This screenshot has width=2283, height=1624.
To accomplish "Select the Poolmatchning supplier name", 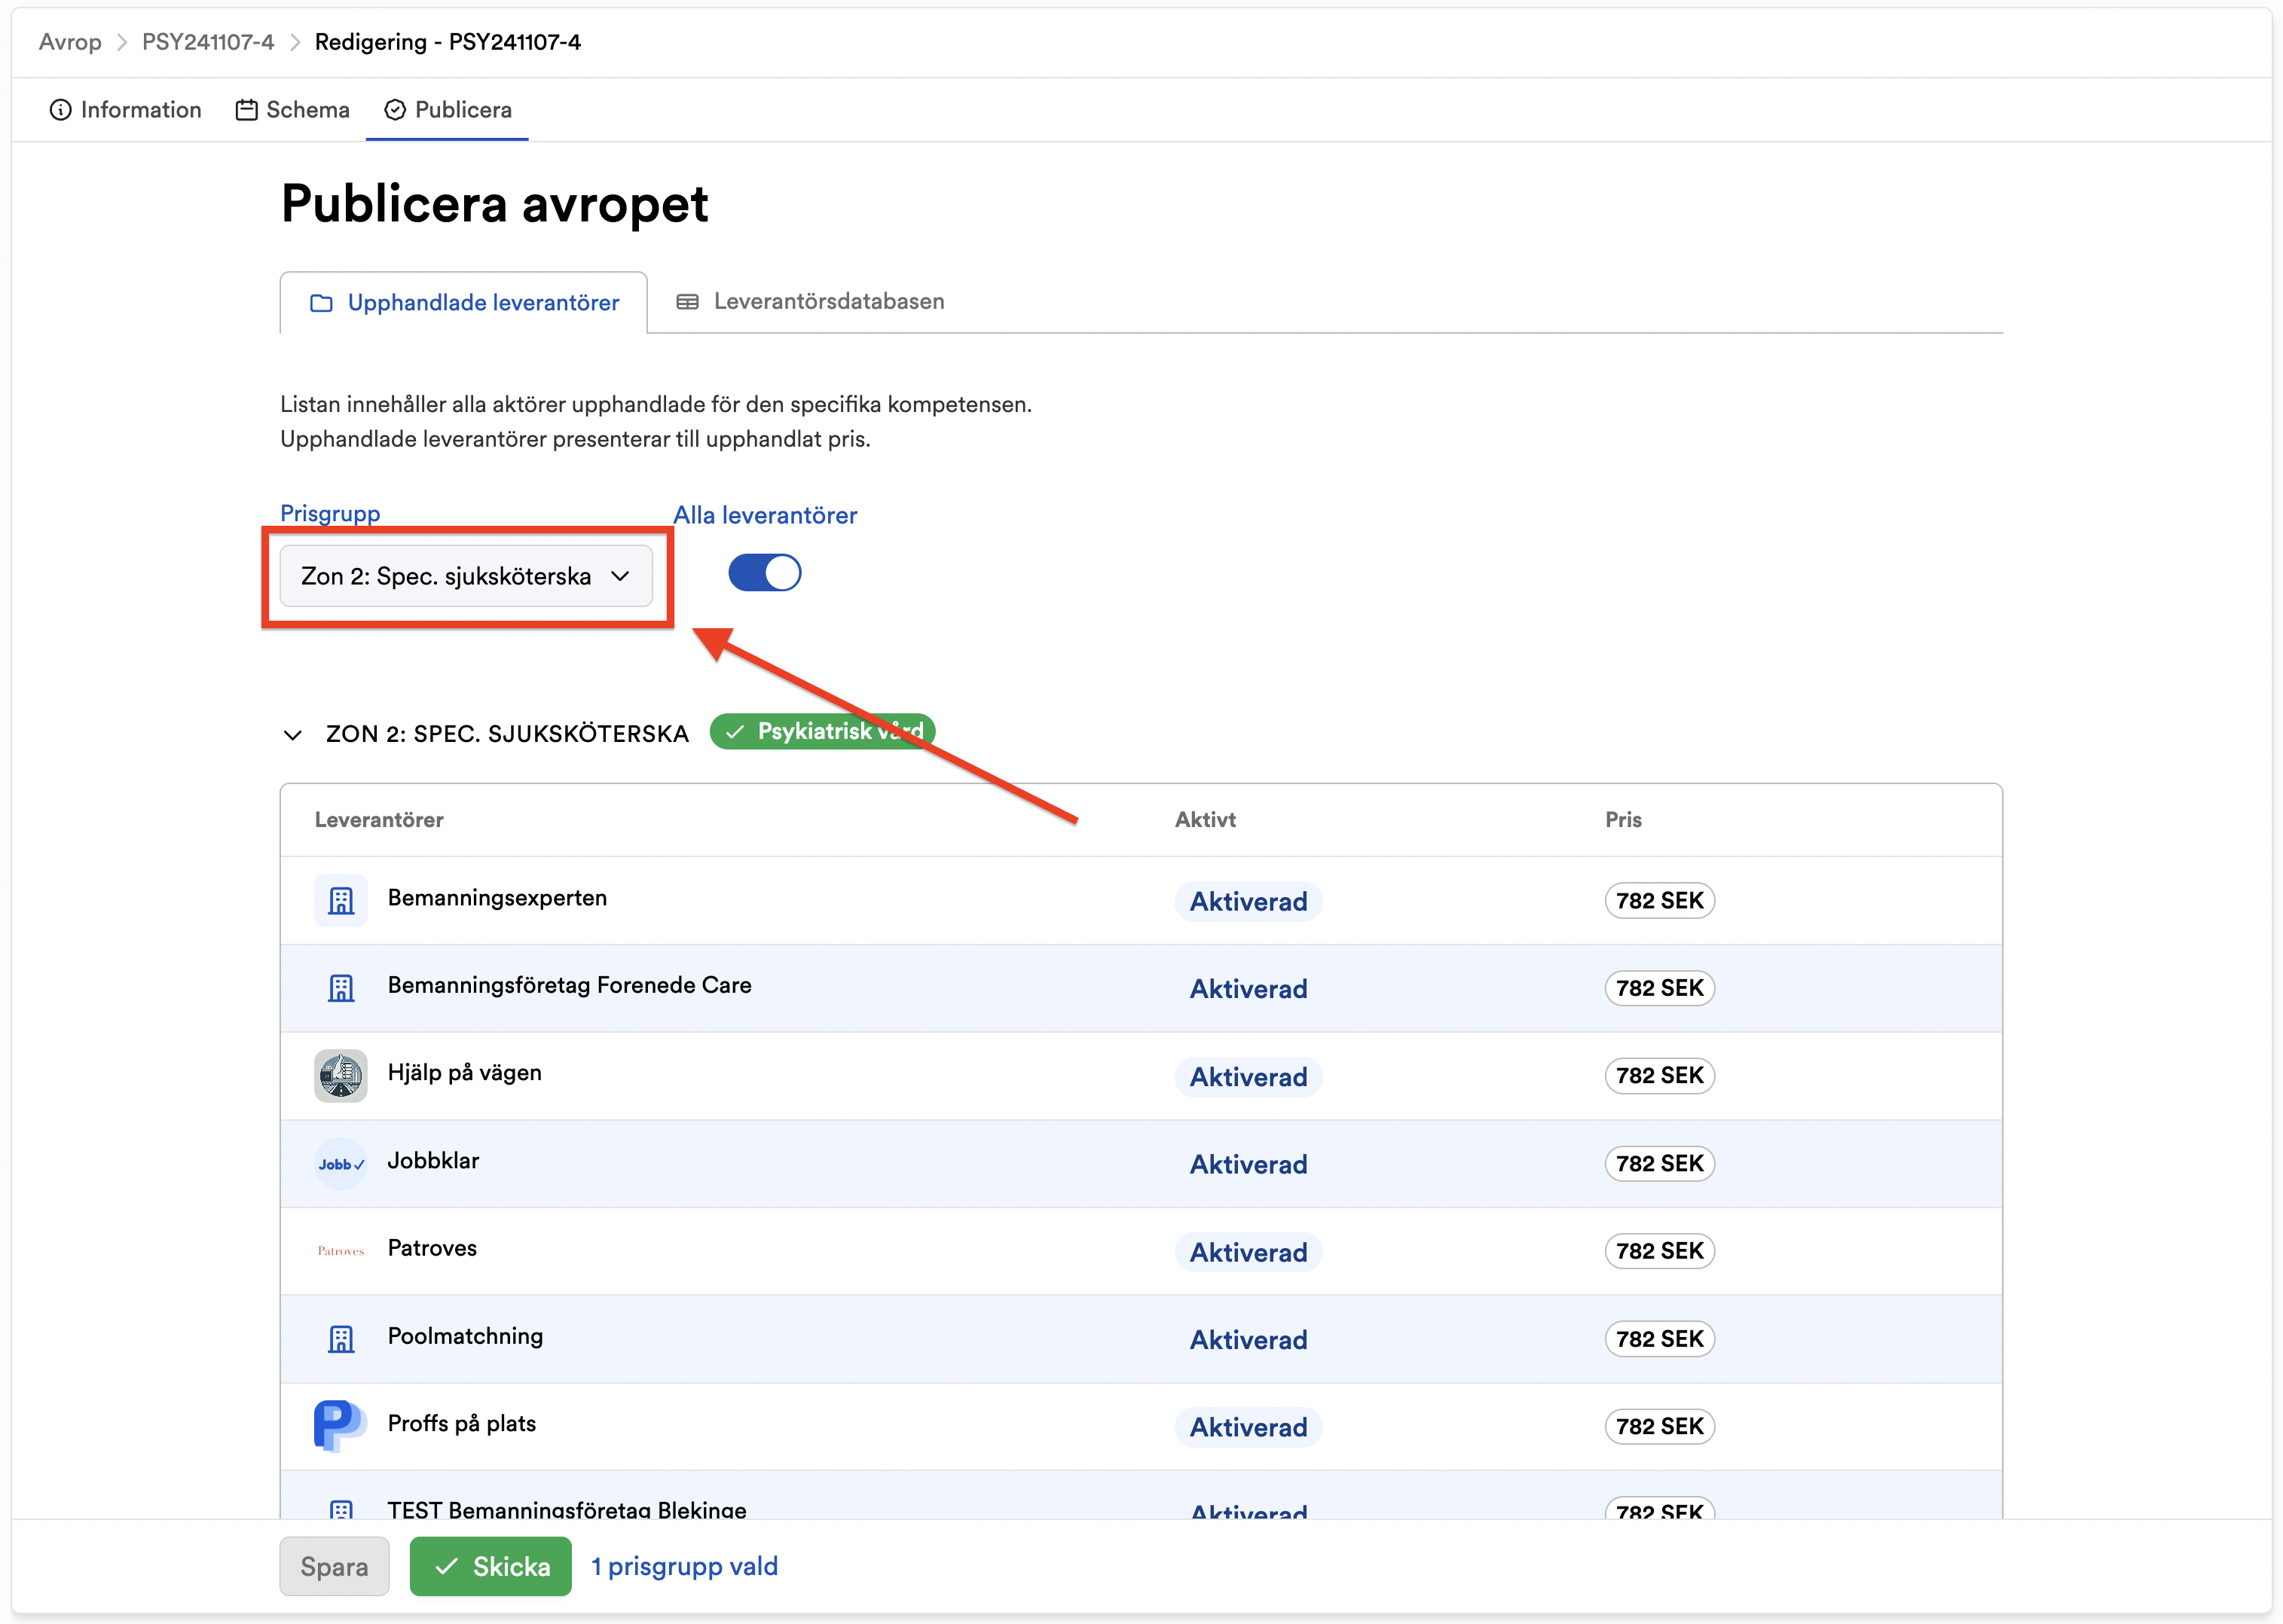I will [x=465, y=1336].
